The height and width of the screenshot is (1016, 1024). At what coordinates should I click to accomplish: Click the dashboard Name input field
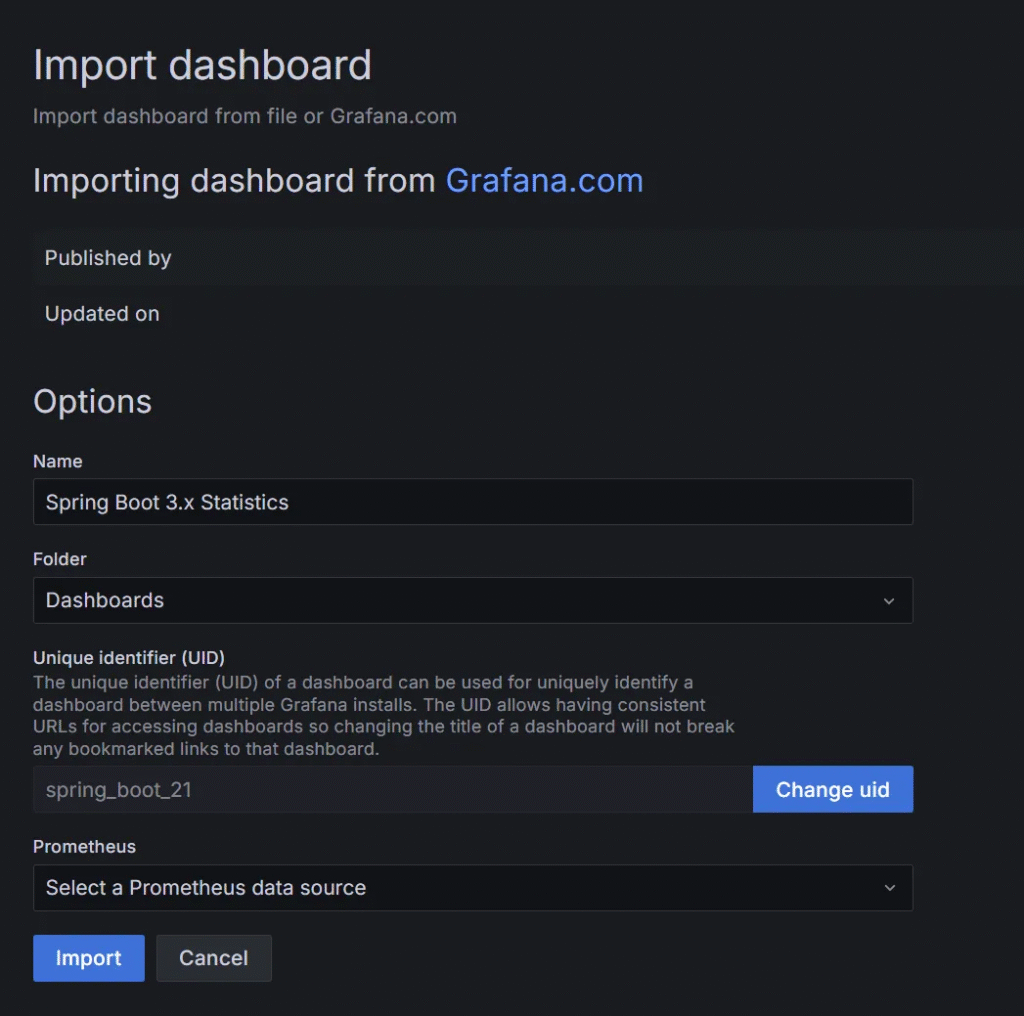point(473,501)
